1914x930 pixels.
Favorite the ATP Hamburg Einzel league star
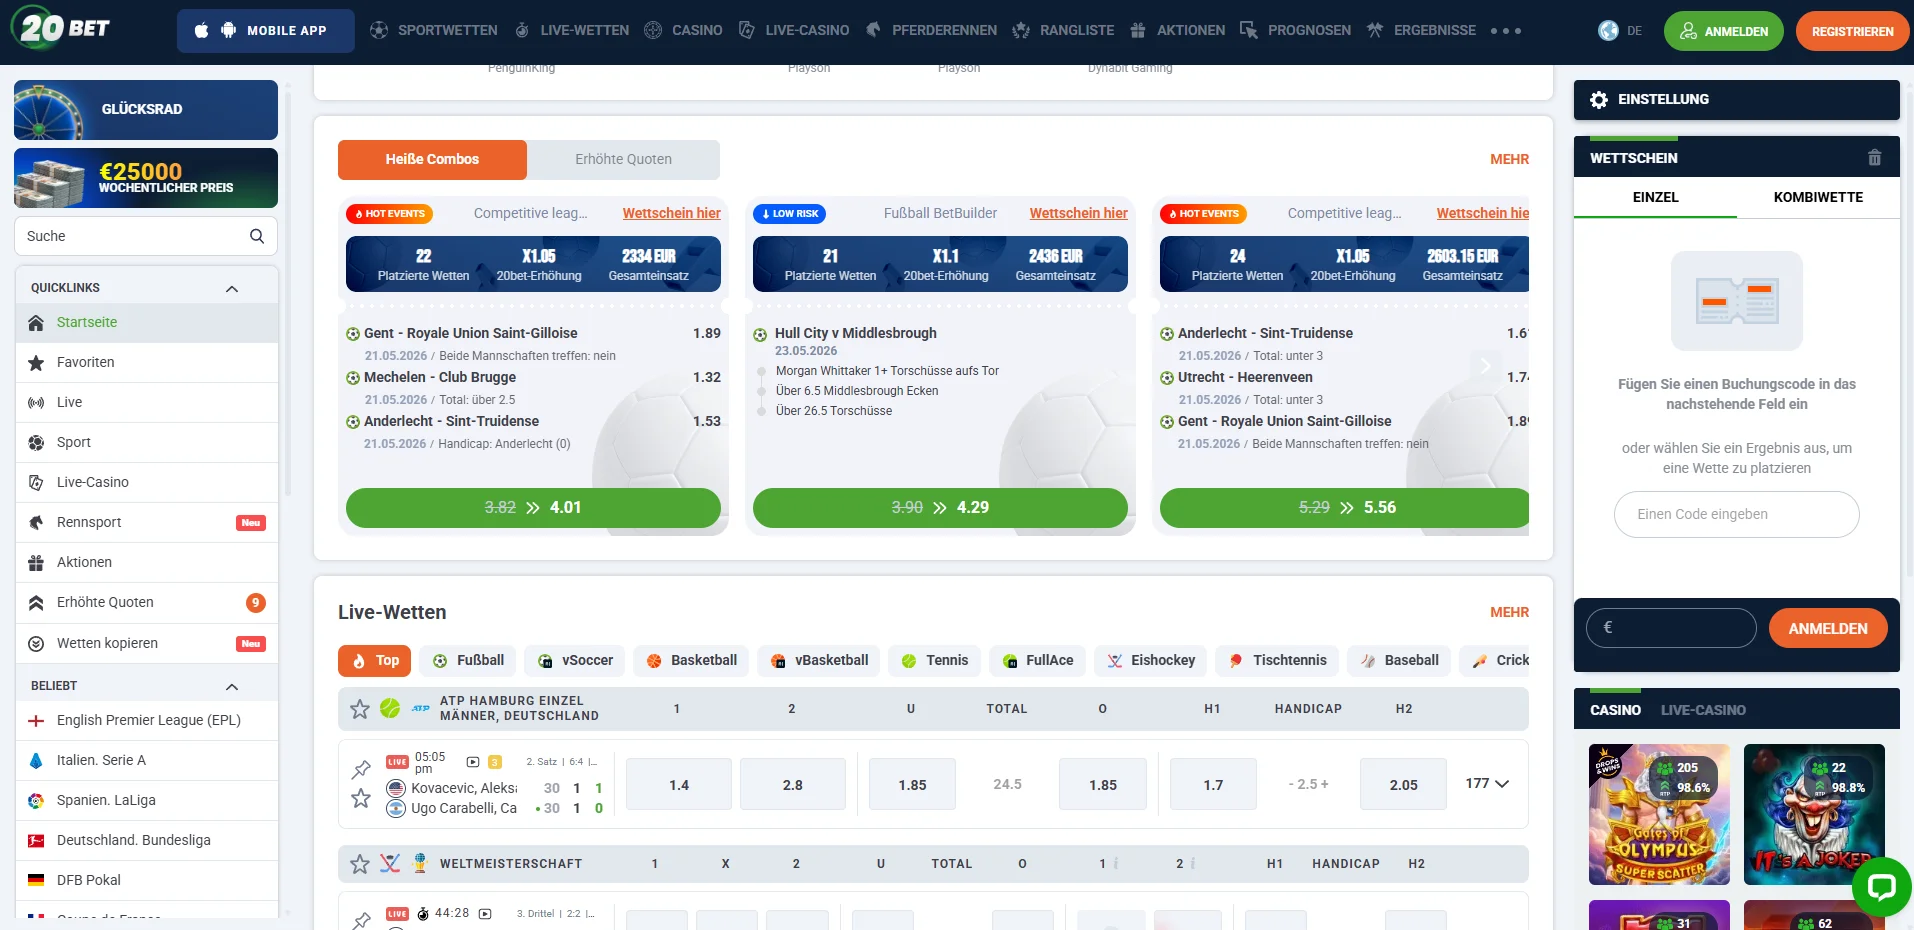[x=360, y=709]
